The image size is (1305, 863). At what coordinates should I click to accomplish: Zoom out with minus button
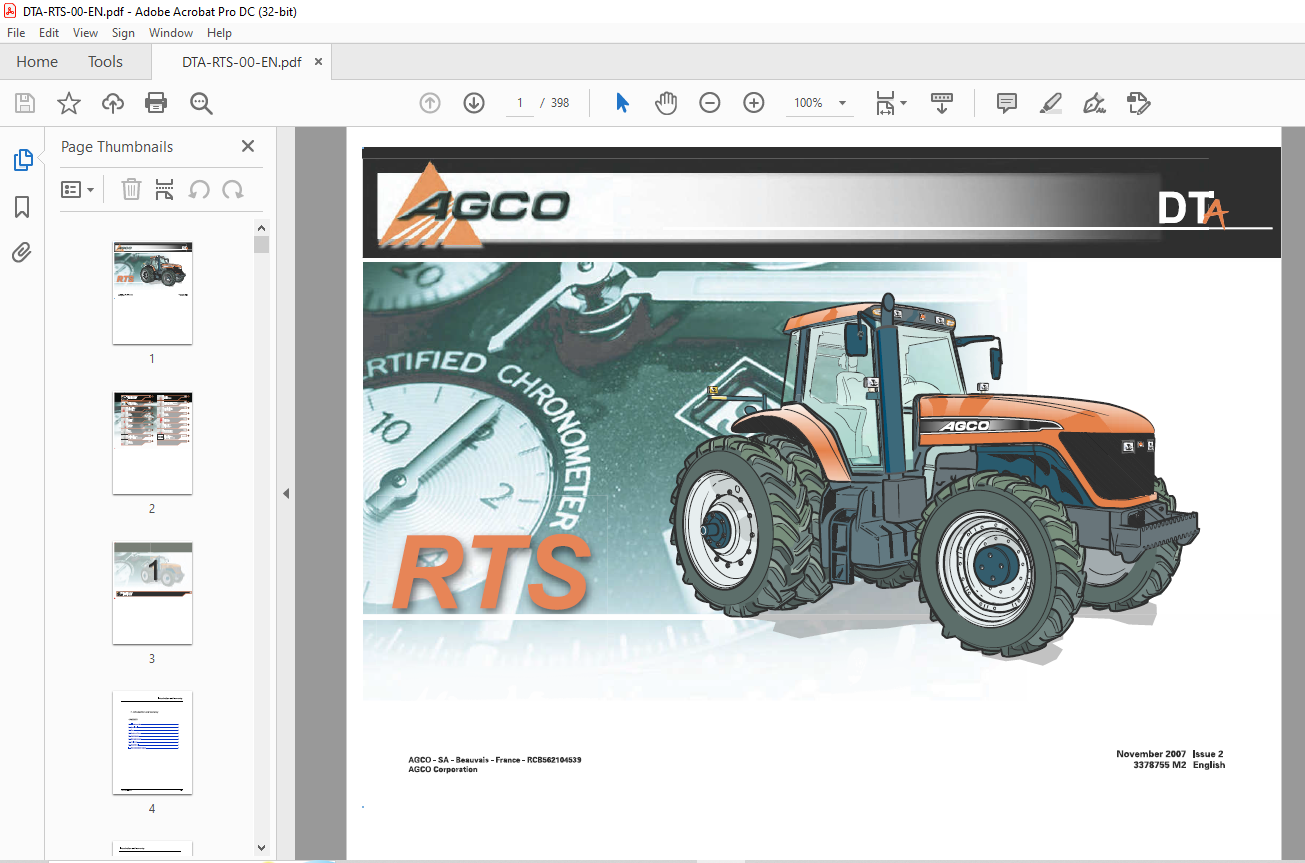(x=710, y=103)
